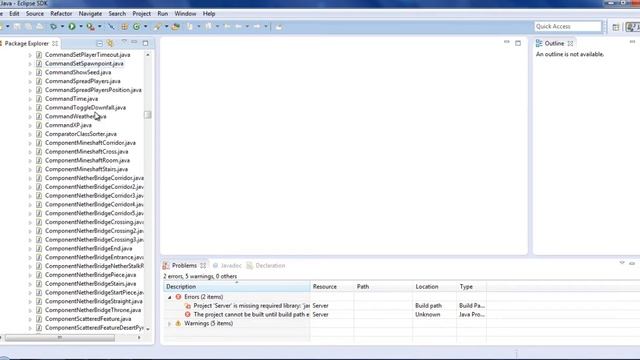640x360 pixels.
Task: Open the Project menu
Action: [x=142, y=13]
